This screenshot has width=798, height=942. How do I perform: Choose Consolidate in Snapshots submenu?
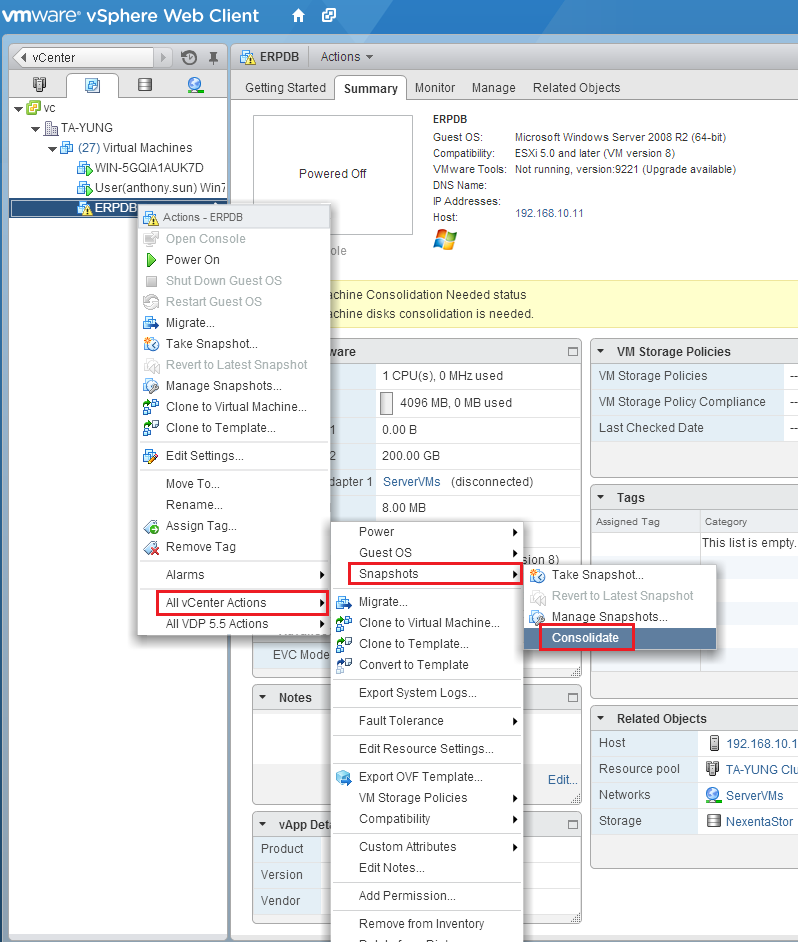coord(620,638)
